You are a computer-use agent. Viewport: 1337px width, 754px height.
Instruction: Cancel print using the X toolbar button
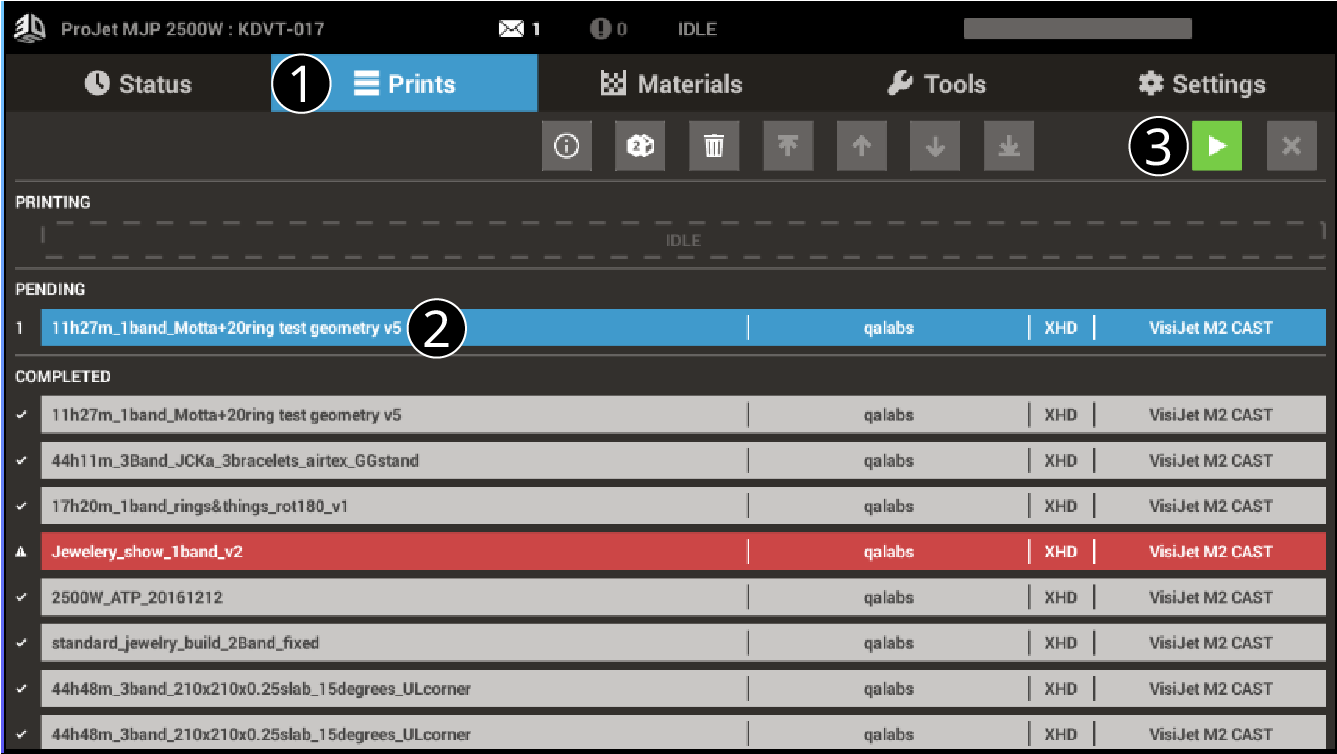[1291, 145]
